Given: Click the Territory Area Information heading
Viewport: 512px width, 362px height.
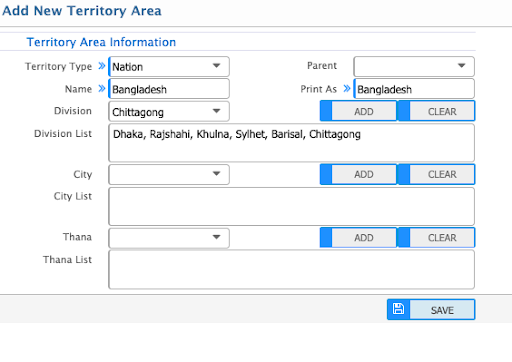Looking at the screenshot, I should (101, 42).
